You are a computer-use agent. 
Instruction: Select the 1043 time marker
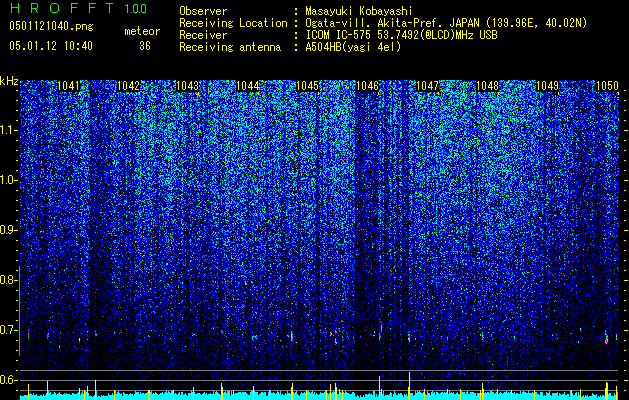[x=187, y=86]
